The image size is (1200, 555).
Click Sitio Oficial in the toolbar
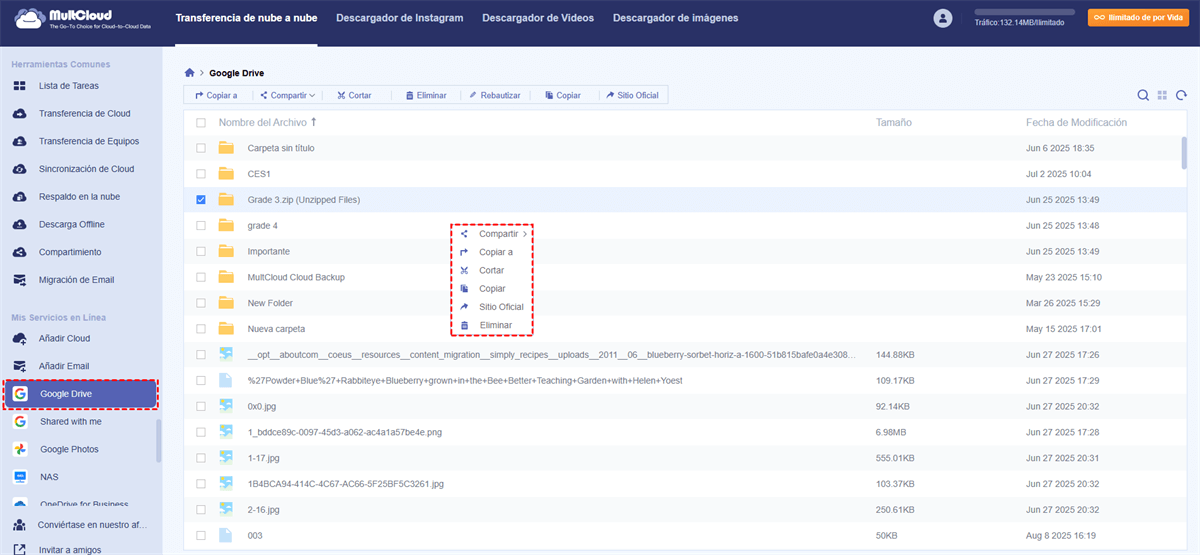tap(632, 95)
